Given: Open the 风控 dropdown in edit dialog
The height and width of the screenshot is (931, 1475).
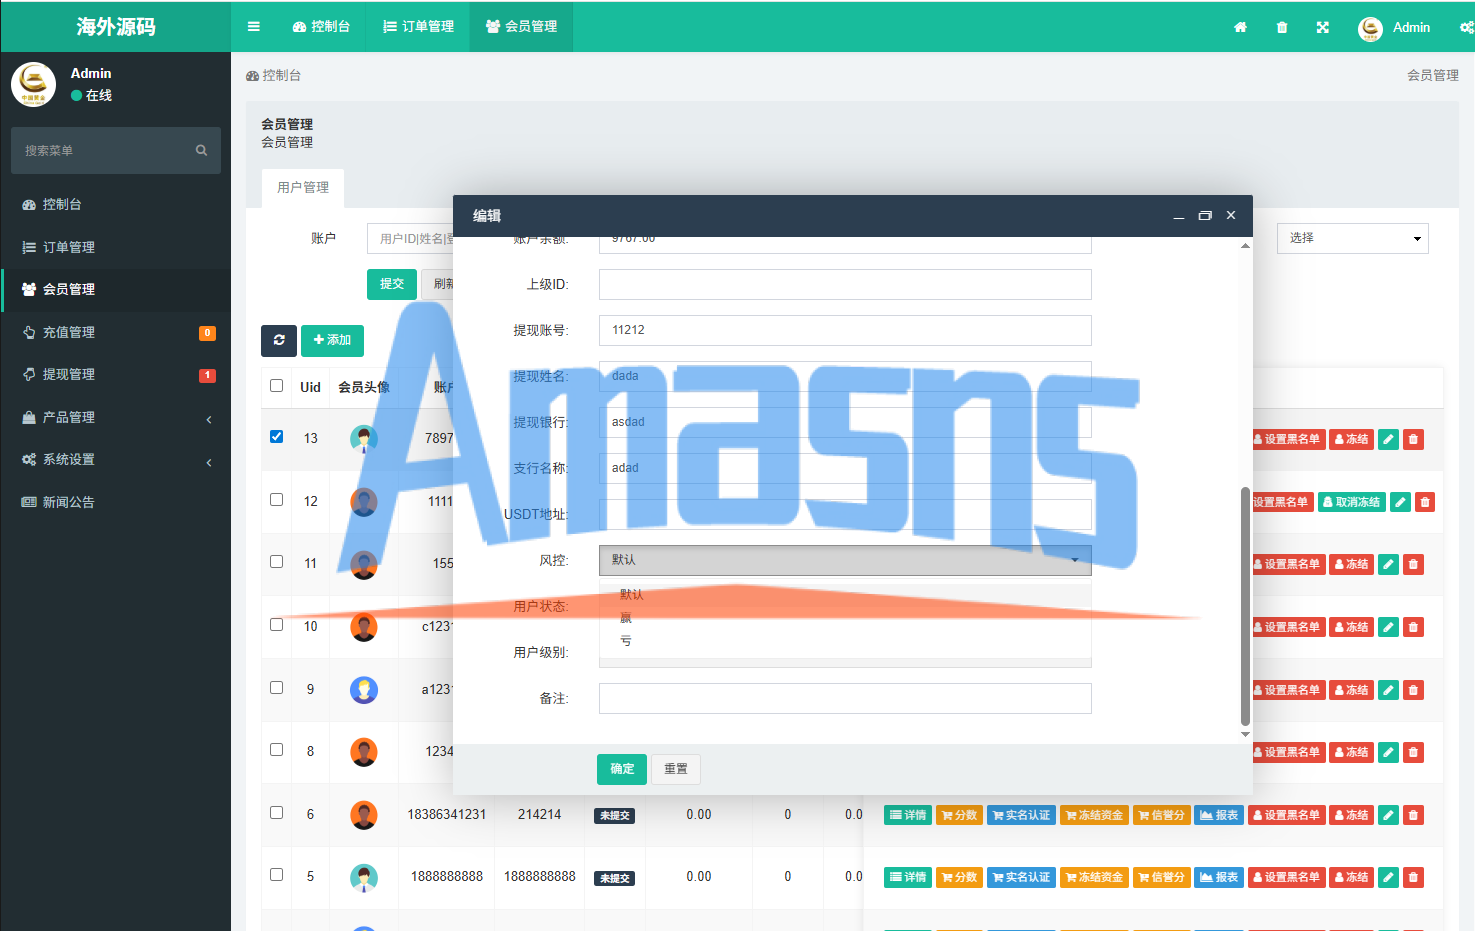Looking at the screenshot, I should click(x=844, y=560).
